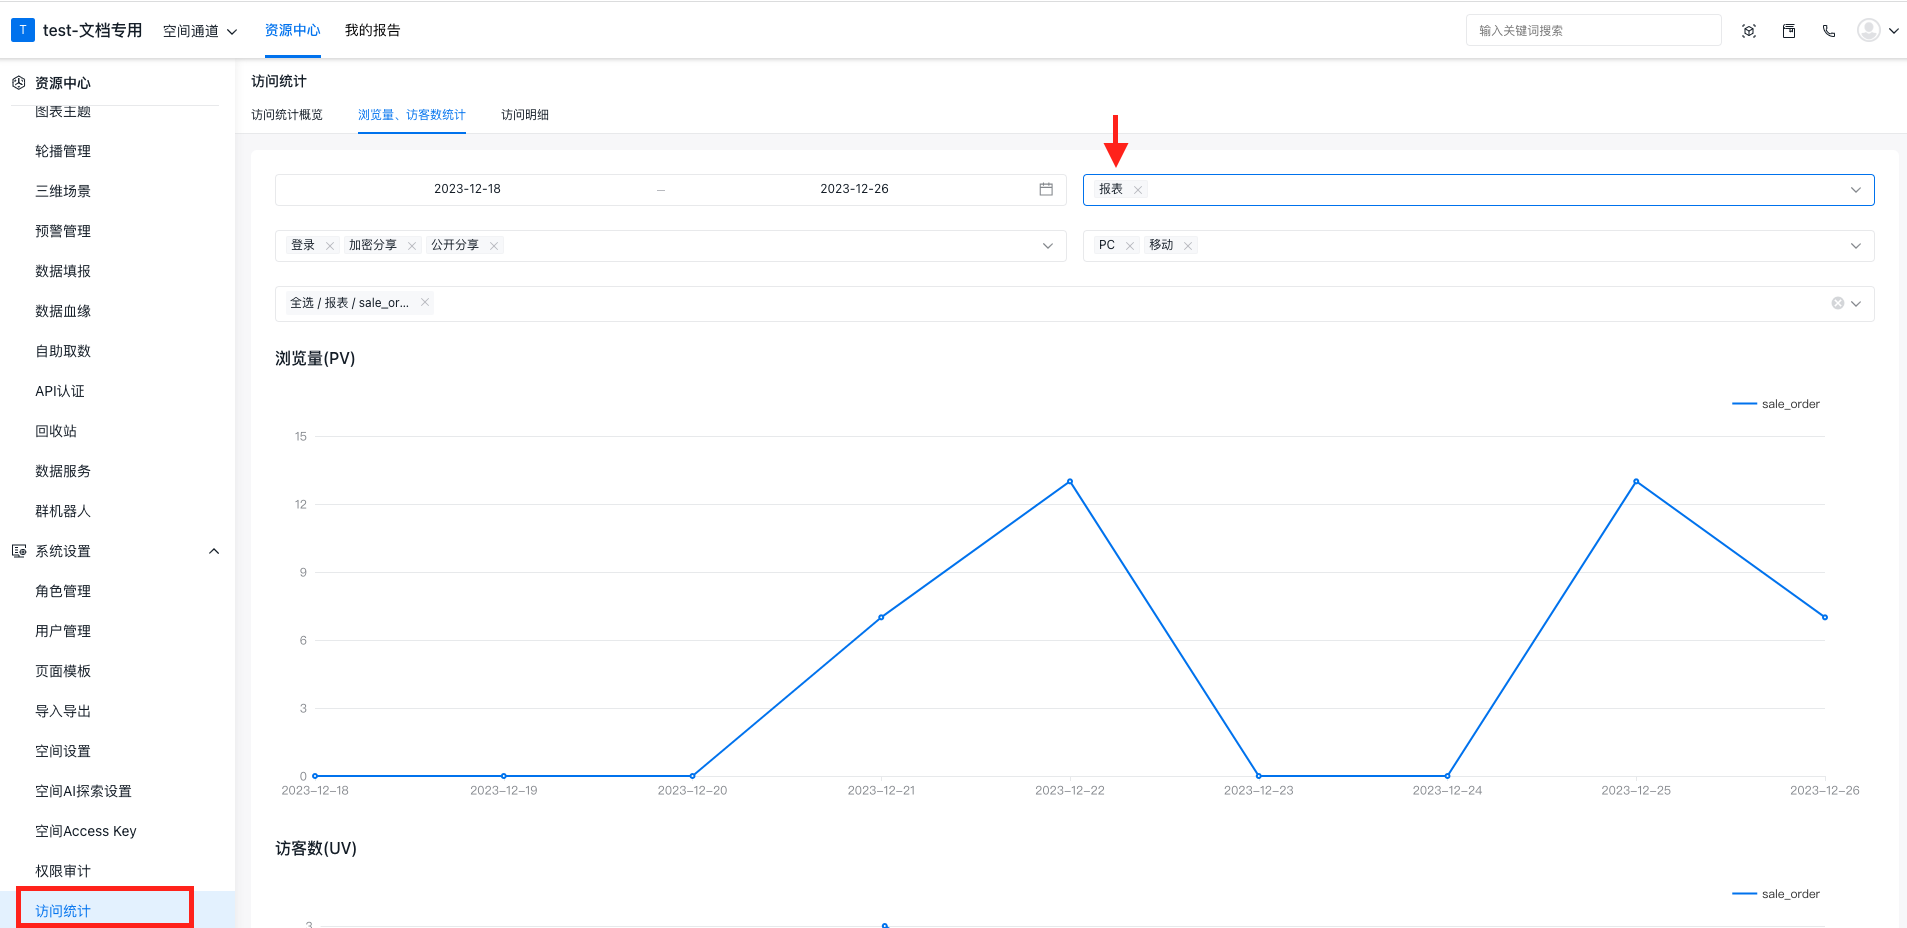The width and height of the screenshot is (1907, 928).
Task: Expand the device type dropdown arrow
Action: 1856,246
